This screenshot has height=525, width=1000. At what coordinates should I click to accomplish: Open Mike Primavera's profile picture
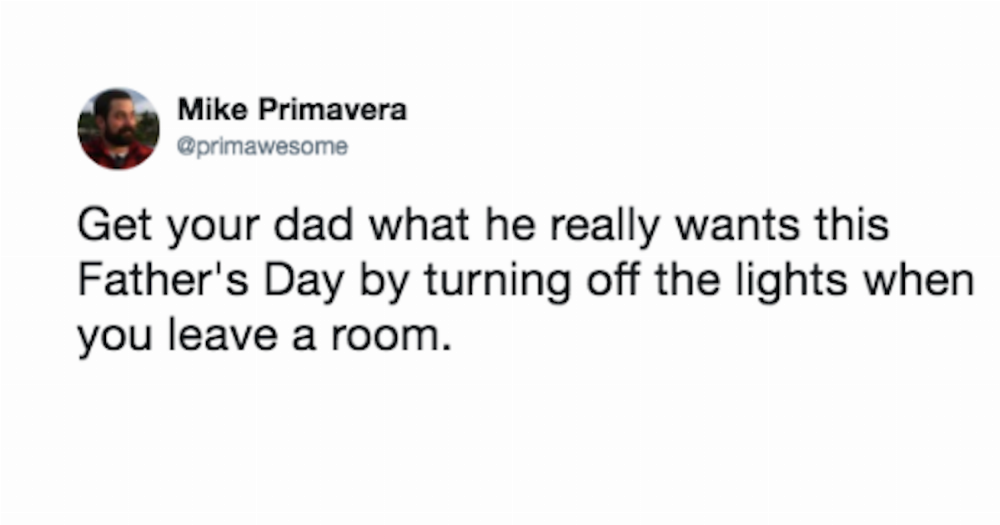tap(119, 128)
